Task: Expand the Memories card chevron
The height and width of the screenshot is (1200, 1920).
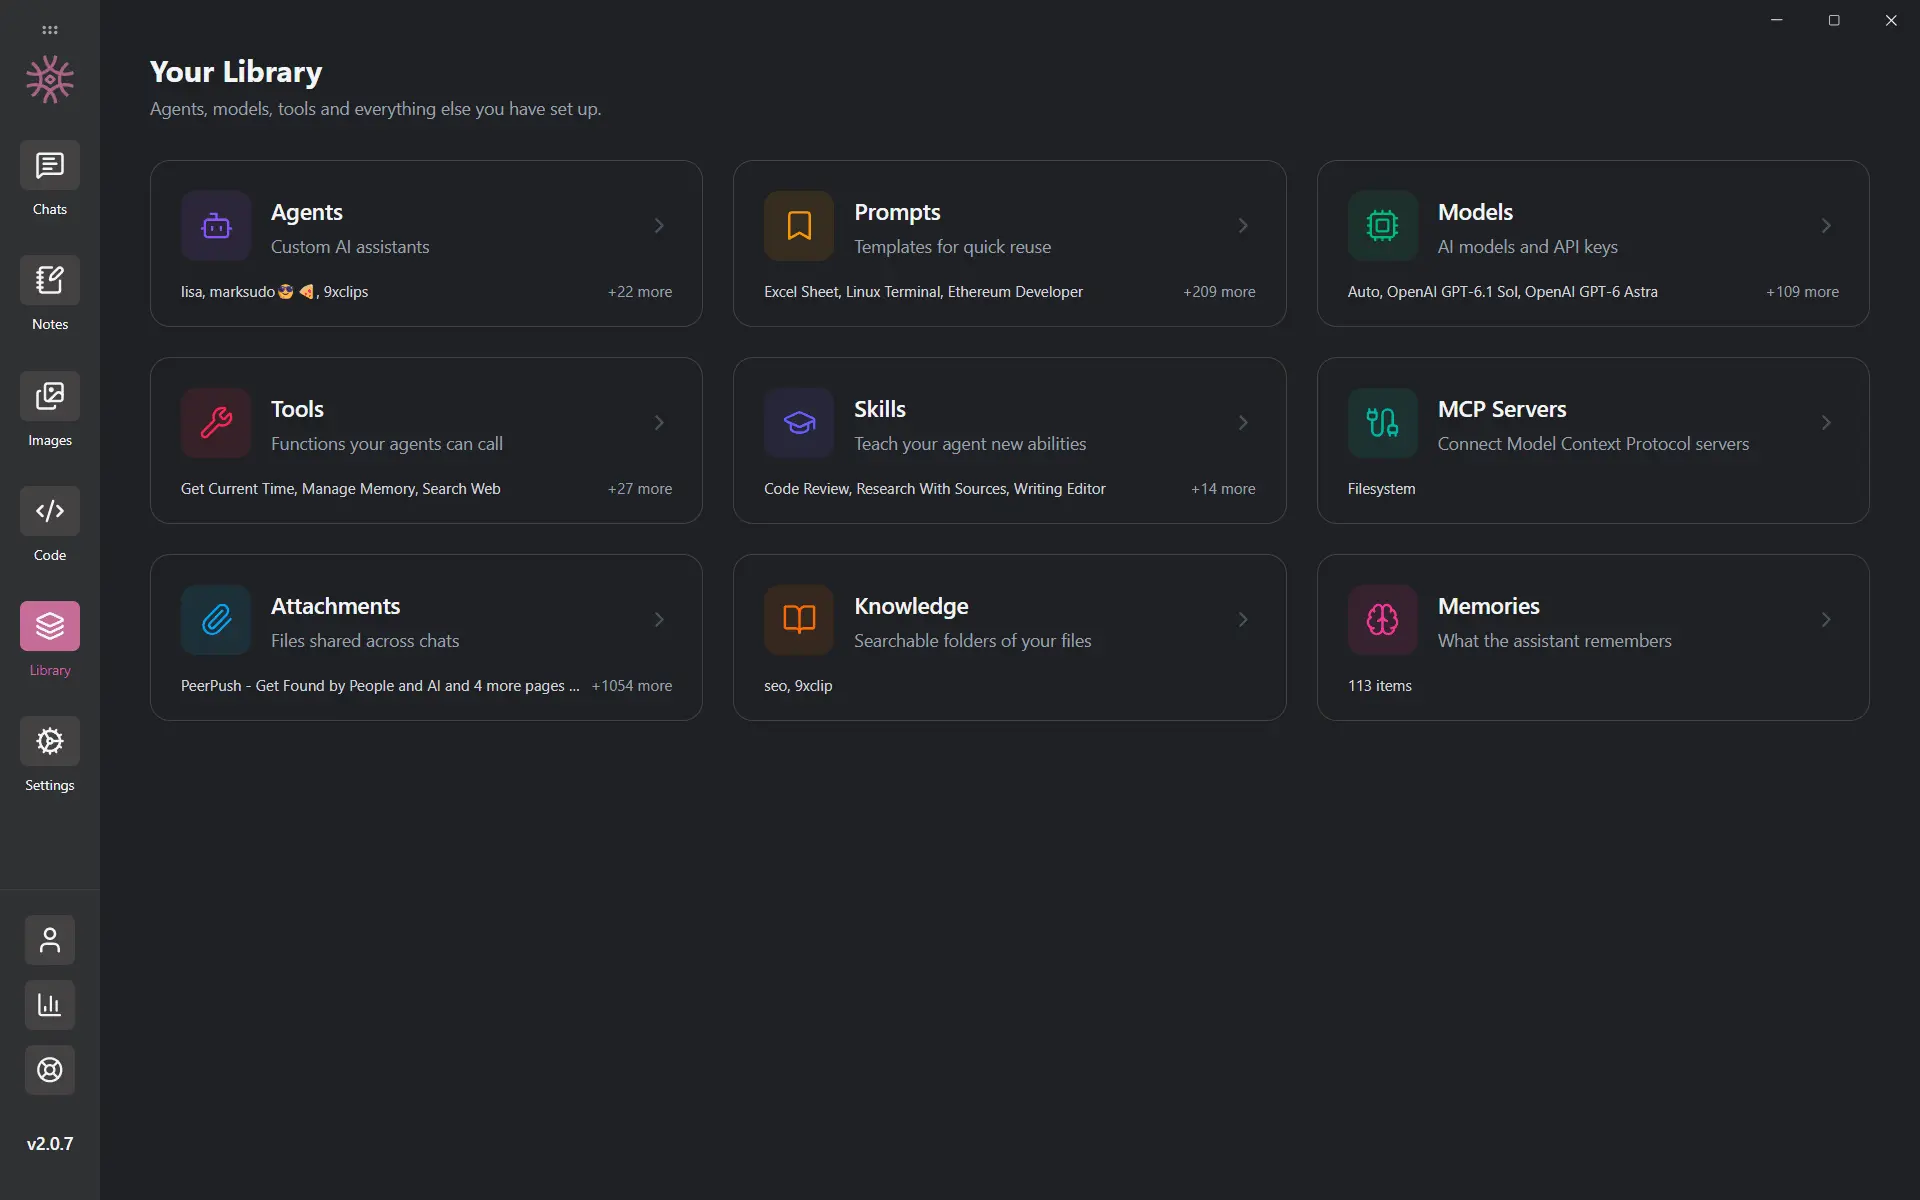Action: pyautogui.click(x=1826, y=620)
